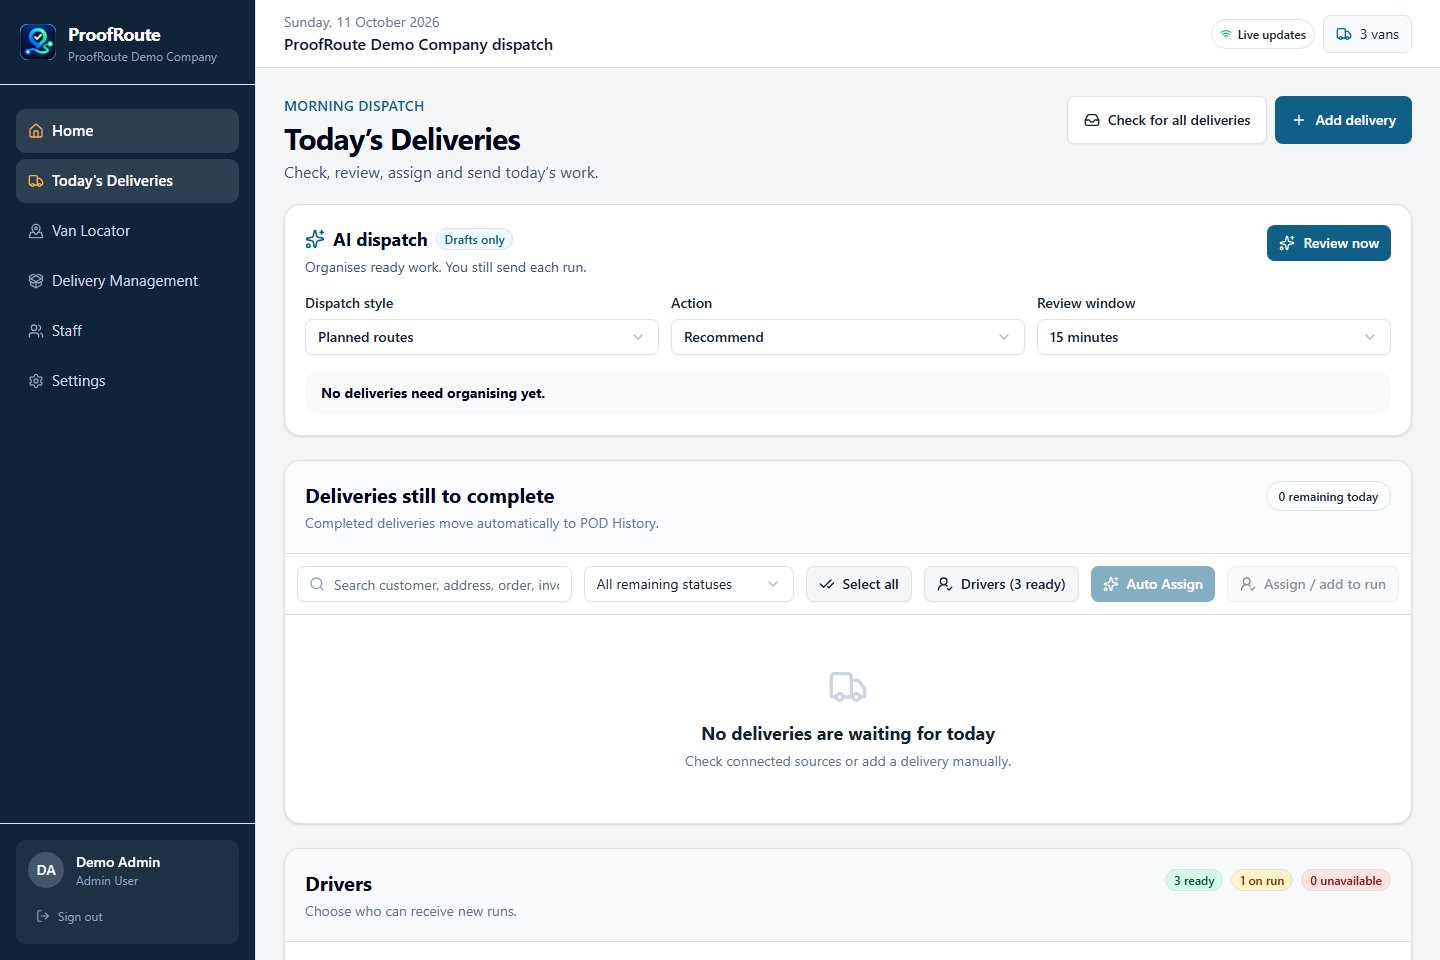Image resolution: width=1440 pixels, height=960 pixels.
Task: Click the ProofRoute logo icon
Action: click(38, 42)
